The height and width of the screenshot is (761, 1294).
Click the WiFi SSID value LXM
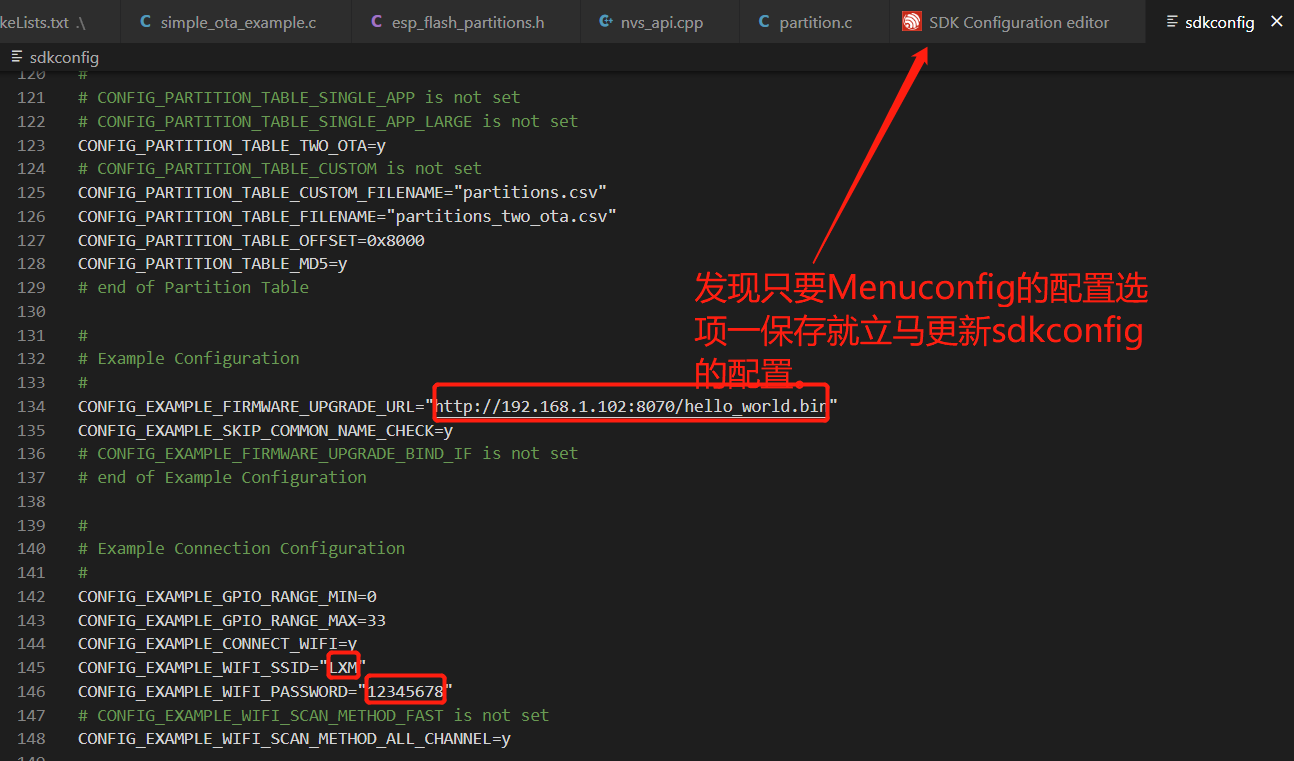point(343,667)
